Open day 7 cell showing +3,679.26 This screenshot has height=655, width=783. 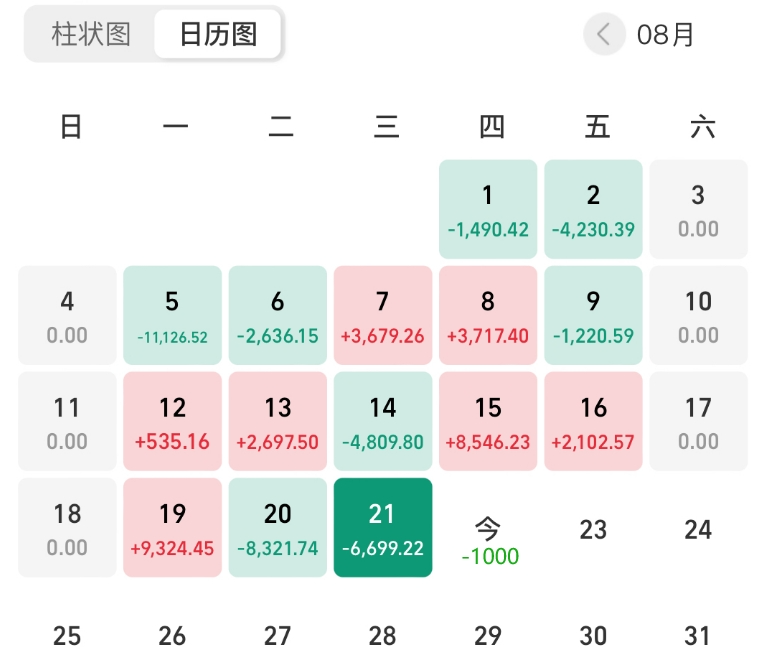pos(383,315)
